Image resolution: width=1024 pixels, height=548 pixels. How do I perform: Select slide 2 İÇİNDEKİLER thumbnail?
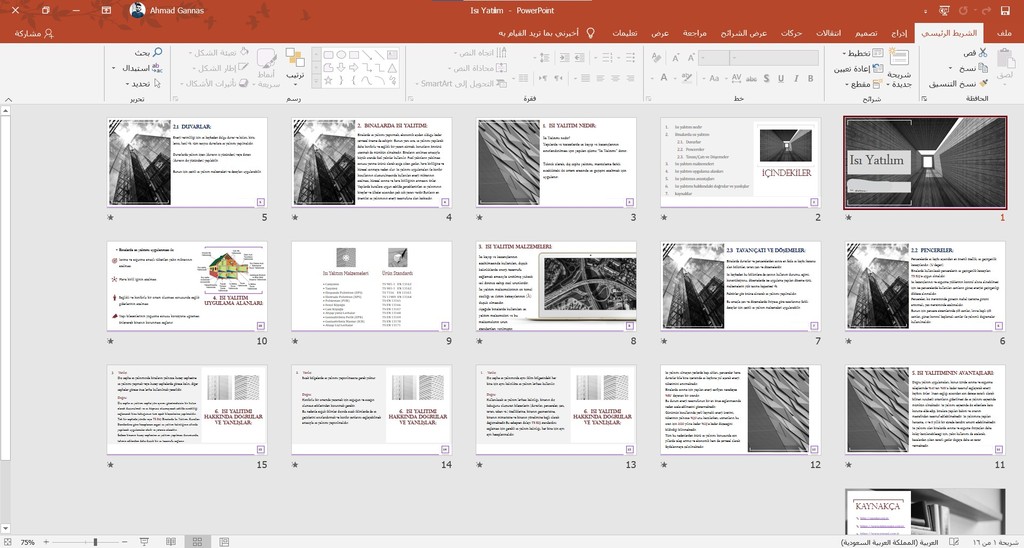(x=741, y=163)
